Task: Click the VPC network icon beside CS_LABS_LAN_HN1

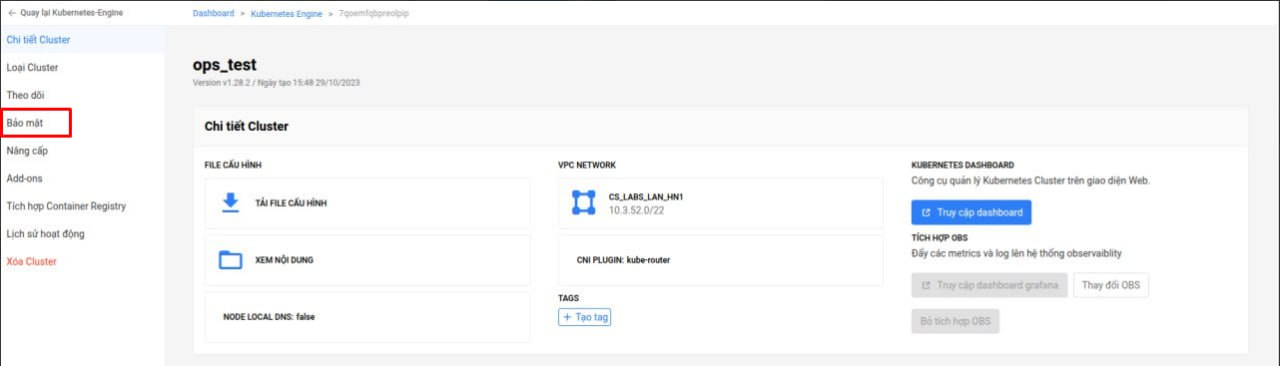Action: click(583, 203)
